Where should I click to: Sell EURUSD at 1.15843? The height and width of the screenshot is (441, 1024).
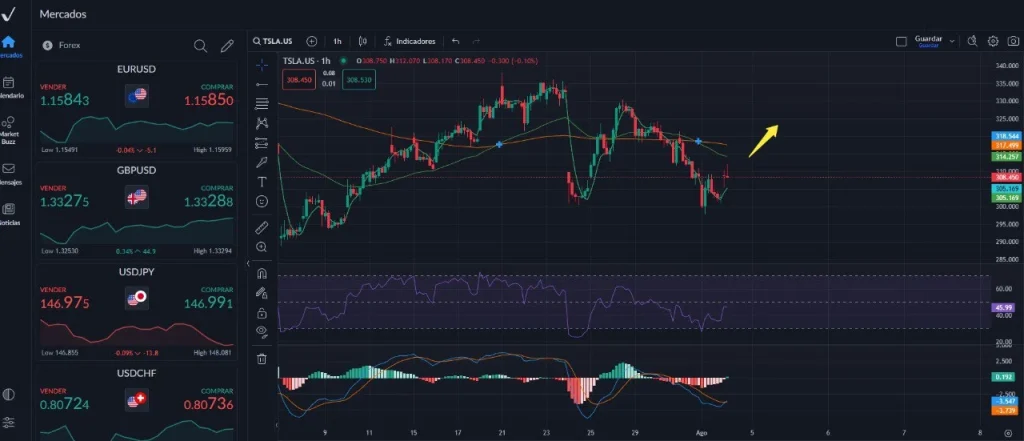click(65, 100)
